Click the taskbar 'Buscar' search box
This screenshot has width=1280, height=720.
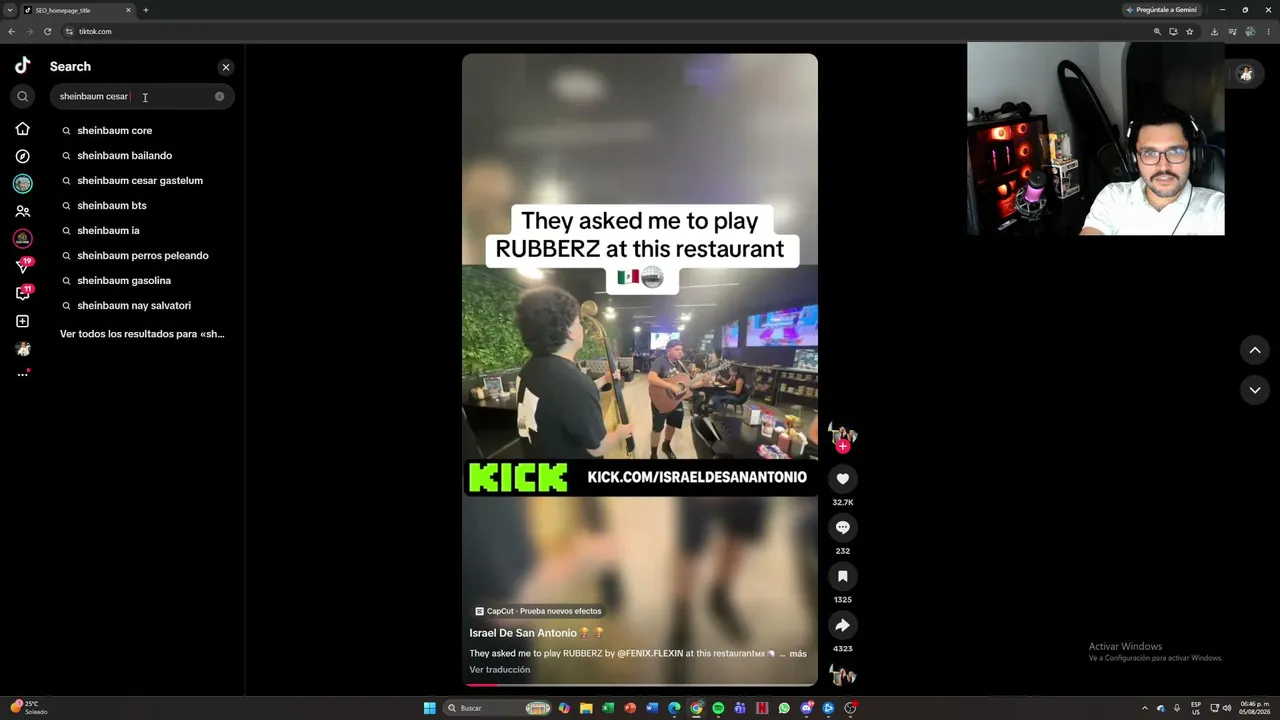pyautogui.click(x=496, y=708)
